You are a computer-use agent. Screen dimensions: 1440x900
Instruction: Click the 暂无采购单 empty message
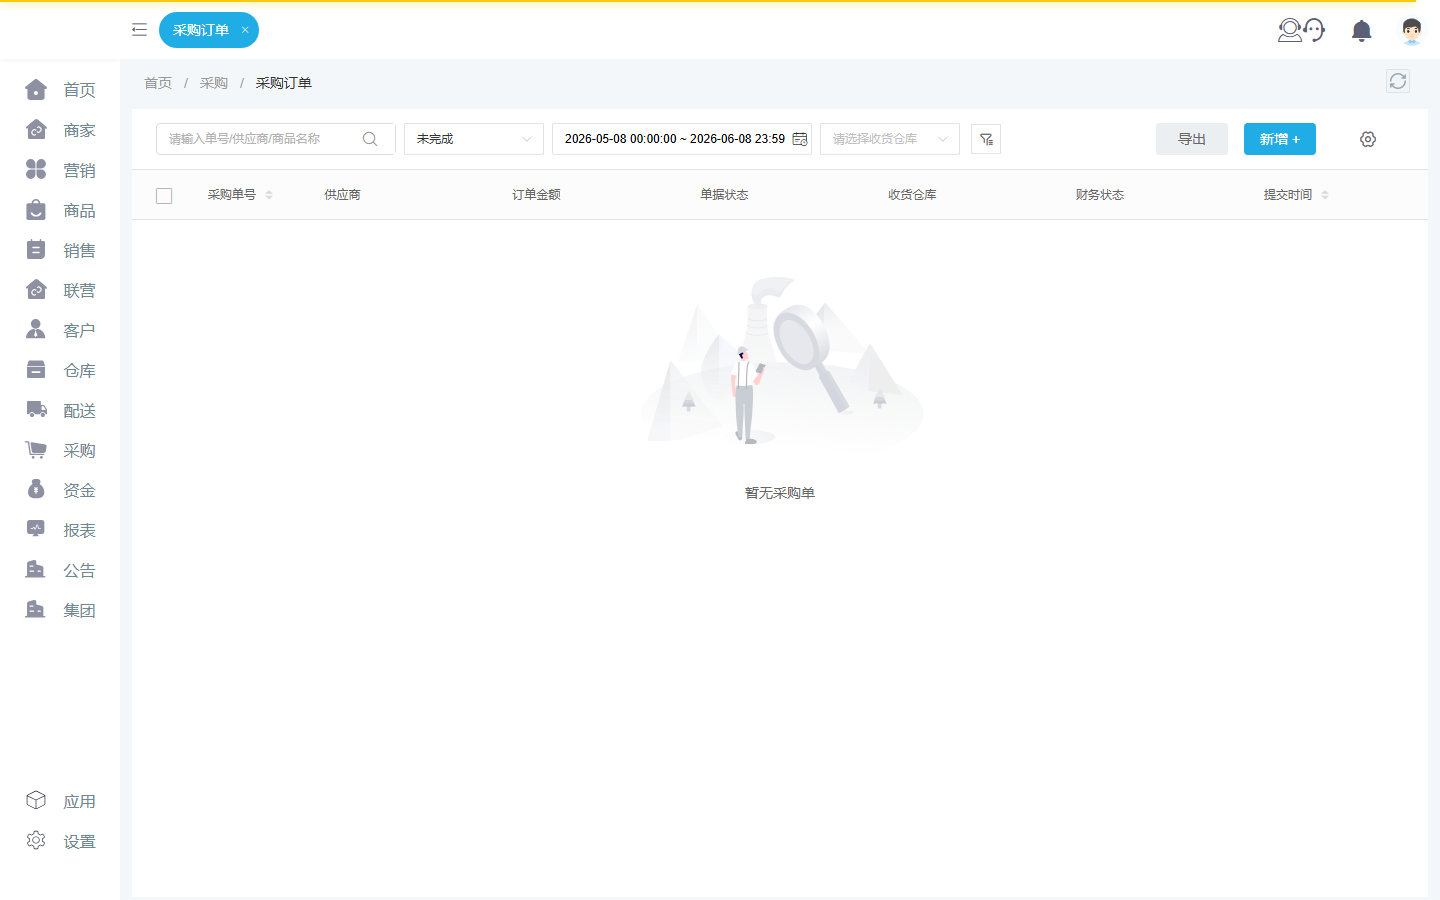click(780, 493)
